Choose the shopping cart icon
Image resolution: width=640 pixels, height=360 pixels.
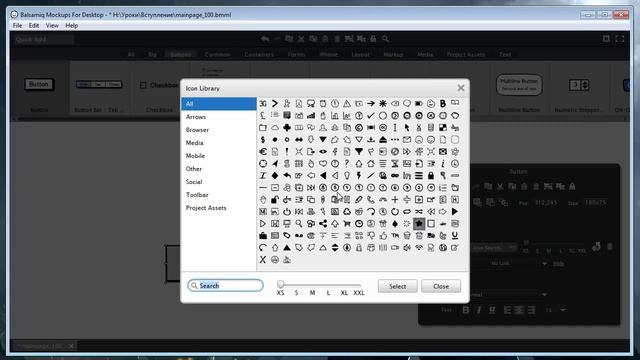(x=347, y=224)
